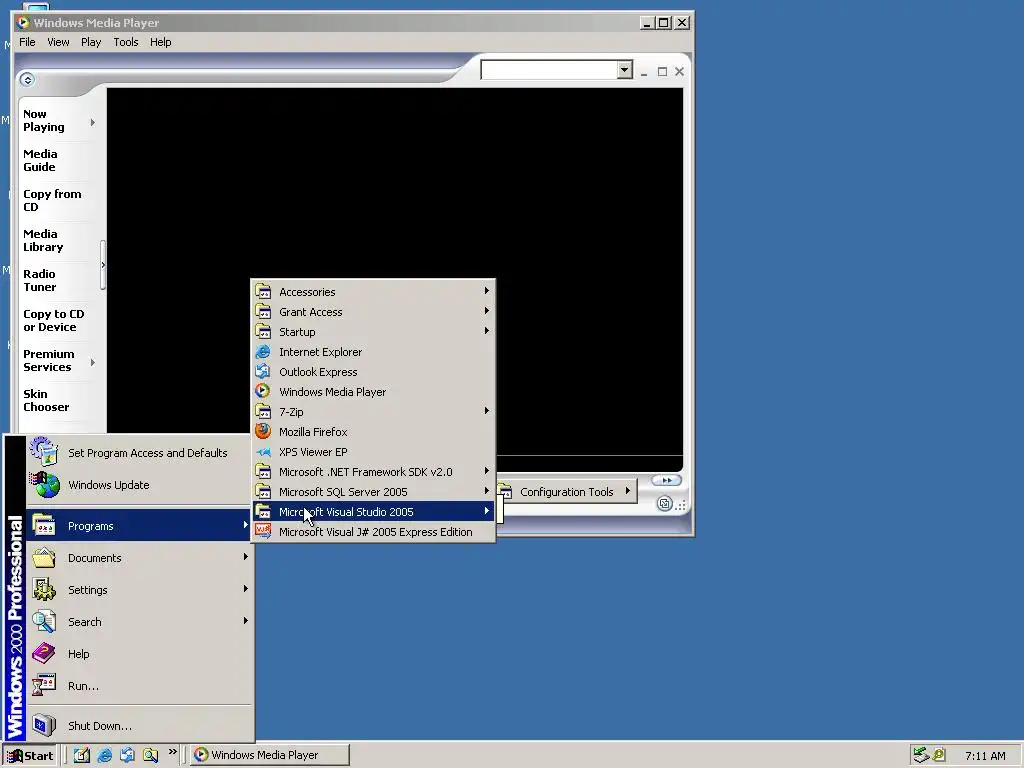Click the XPS Viewer EP icon
Screen dimensions: 1024x768
point(263,452)
